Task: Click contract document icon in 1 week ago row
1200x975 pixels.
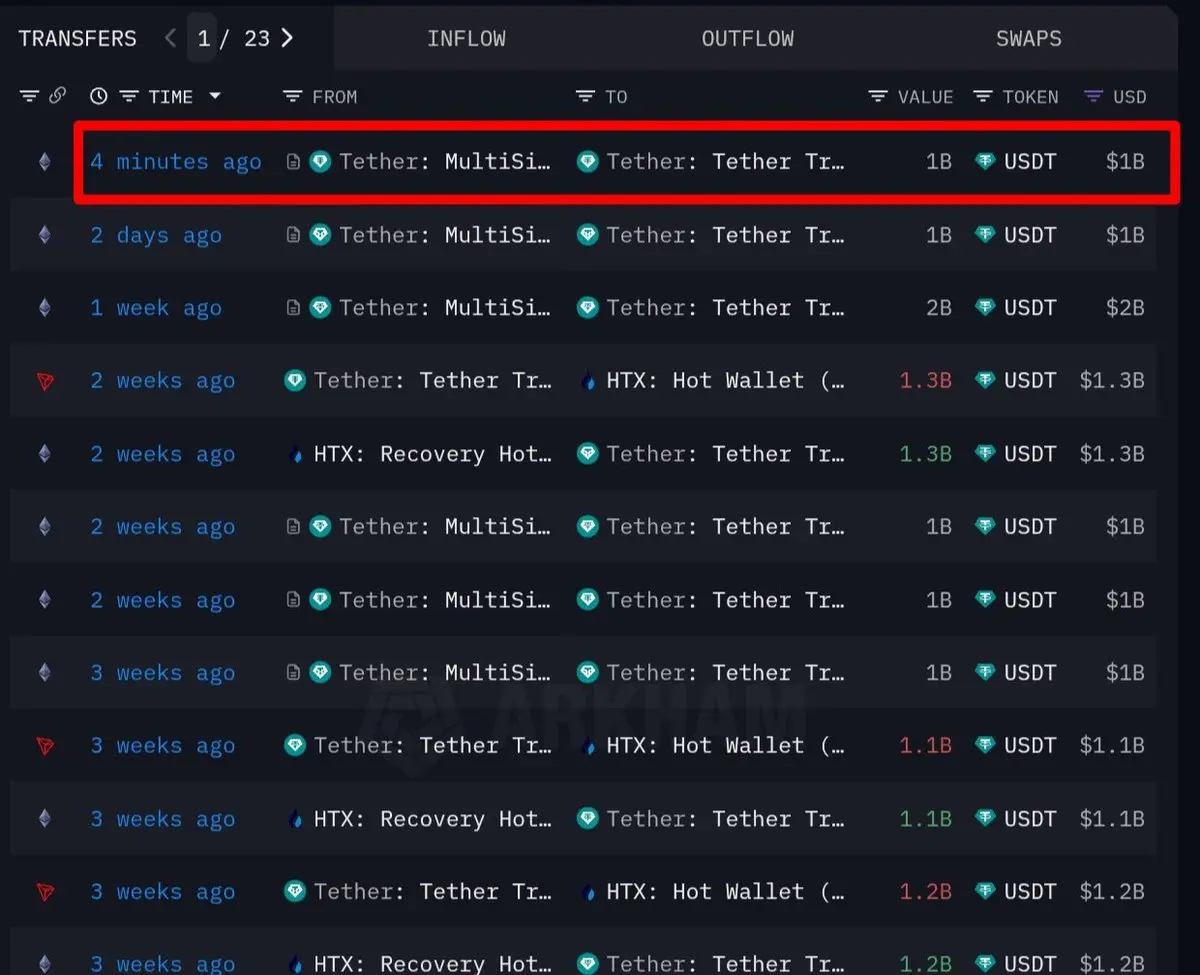Action: click(293, 308)
